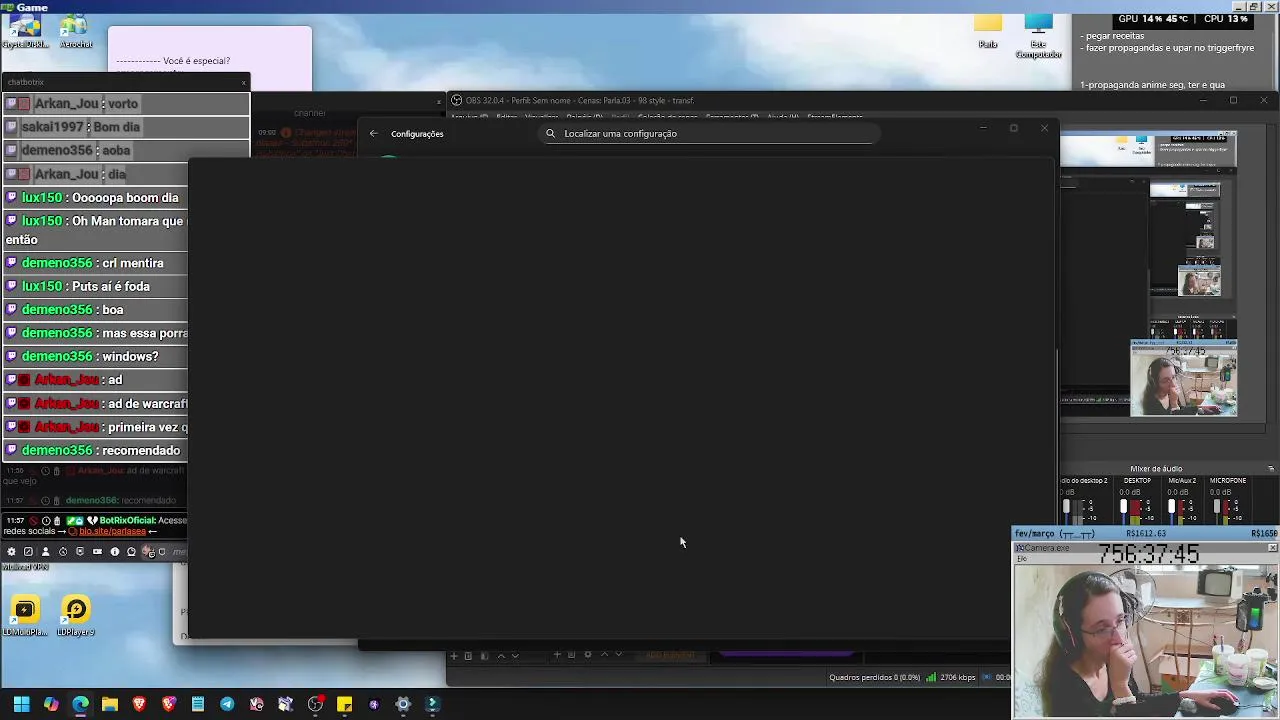Click the delete trash on BotRixOficial message
Viewport: 1280px width, 720px height.
pos(56,521)
